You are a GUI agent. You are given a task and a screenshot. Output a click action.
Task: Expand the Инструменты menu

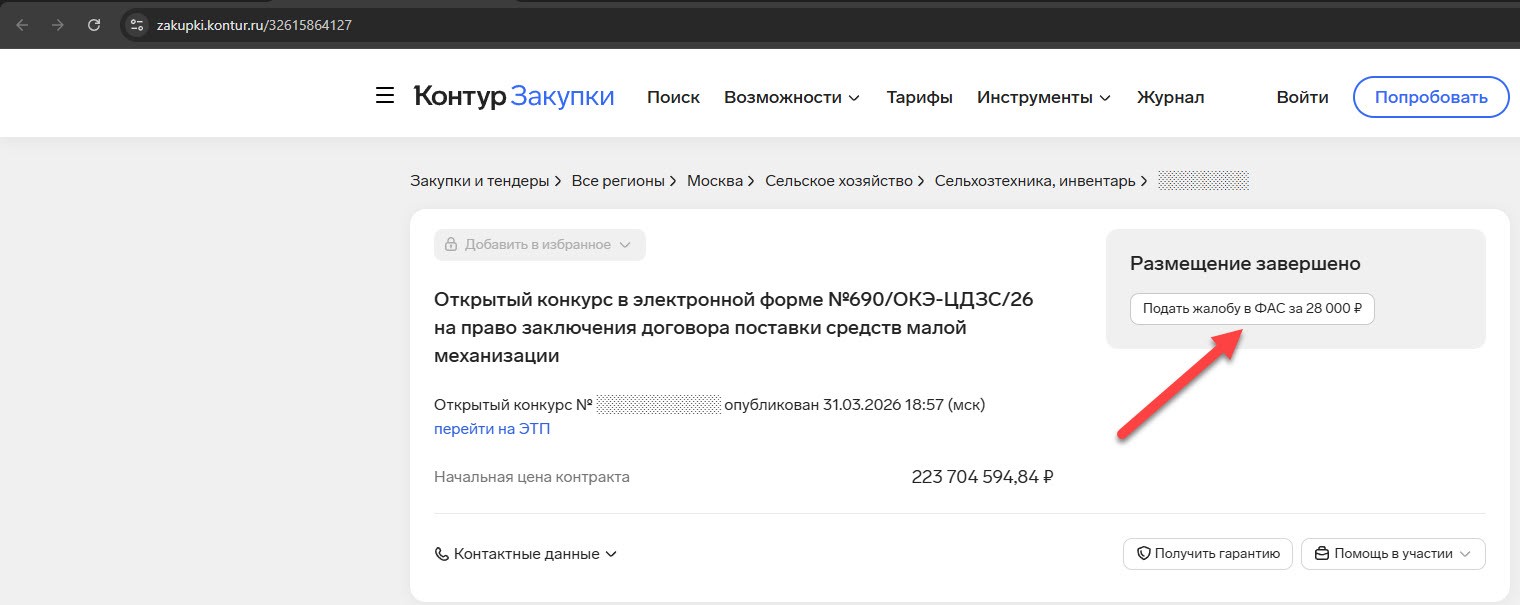pyautogui.click(x=1044, y=97)
